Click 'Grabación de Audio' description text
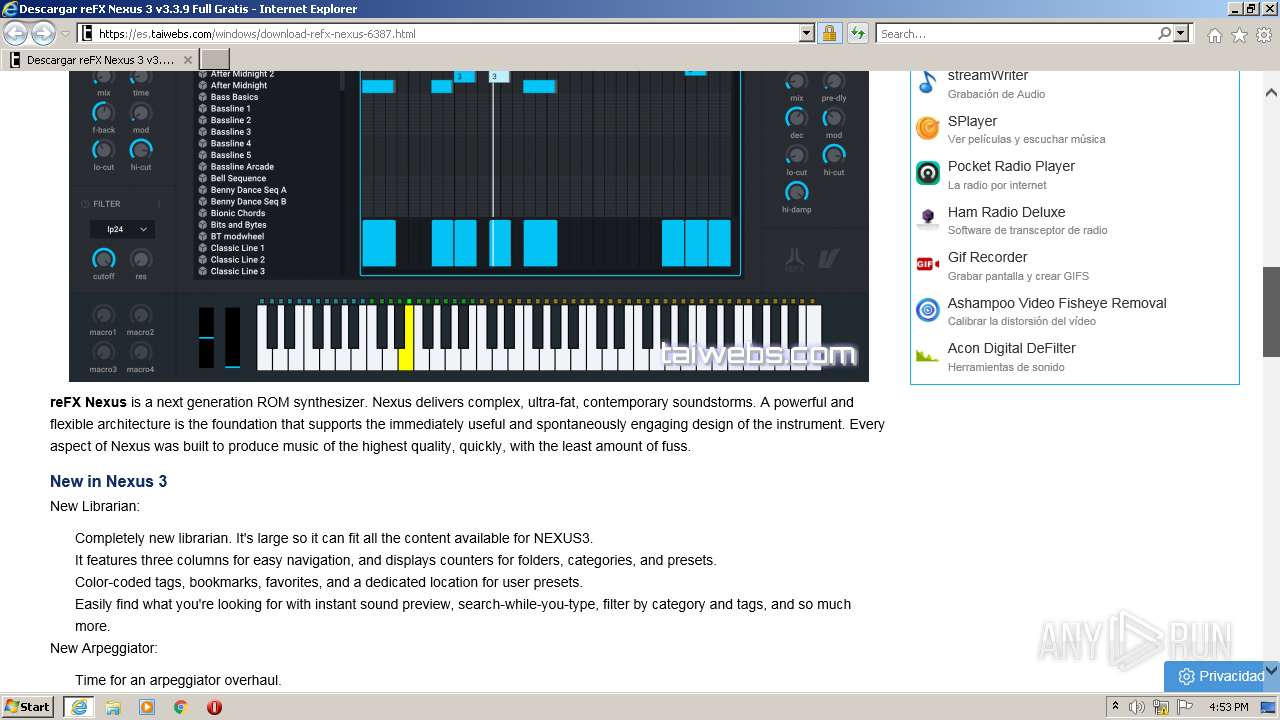 point(996,94)
